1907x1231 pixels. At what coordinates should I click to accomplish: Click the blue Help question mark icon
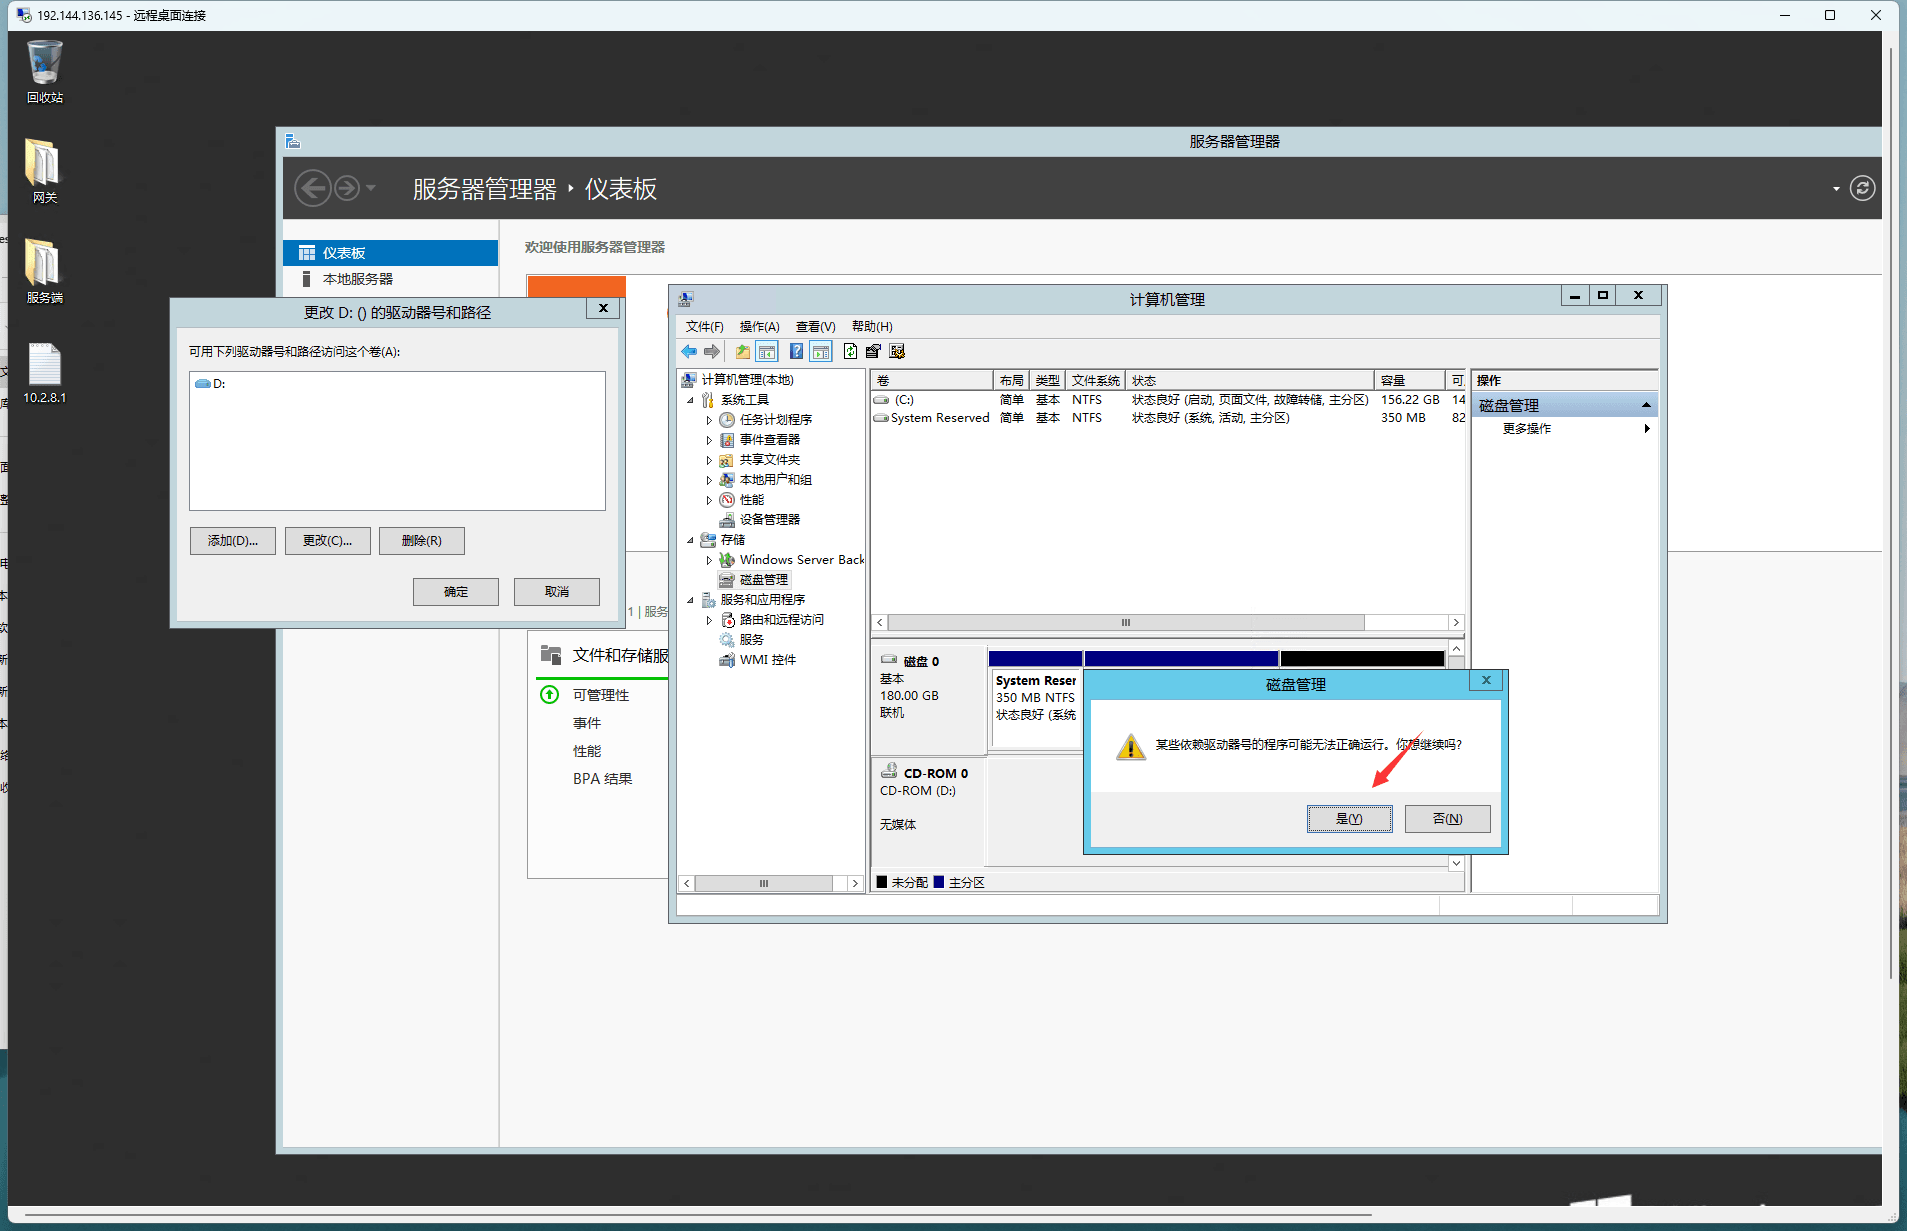[796, 352]
